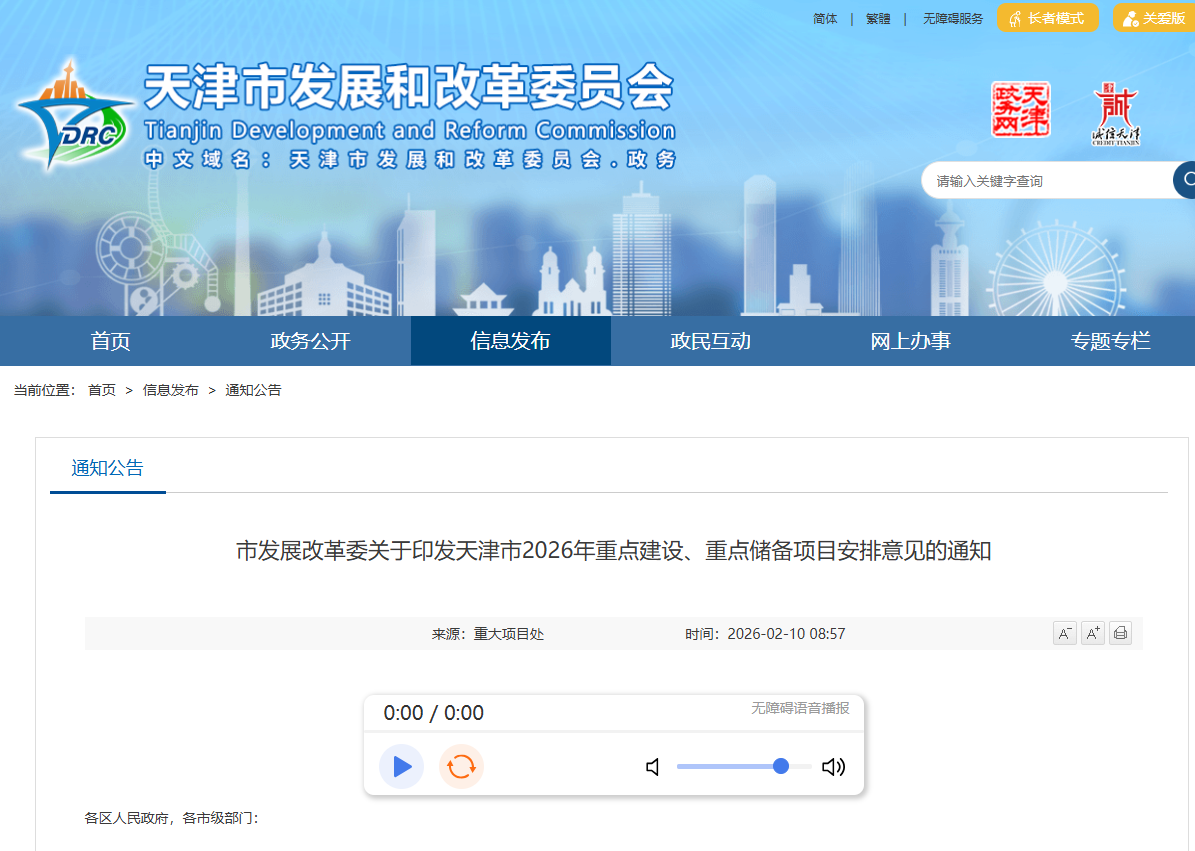1195x851 pixels.
Task: Switch language to 繁體 traditional Chinese
Action: point(878,18)
